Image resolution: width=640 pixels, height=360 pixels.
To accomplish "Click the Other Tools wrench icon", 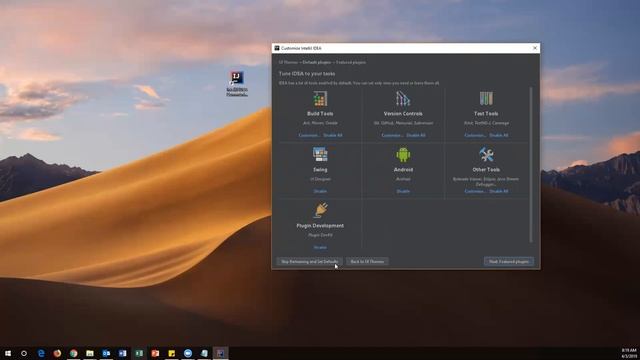I will pyautogui.click(x=486, y=155).
